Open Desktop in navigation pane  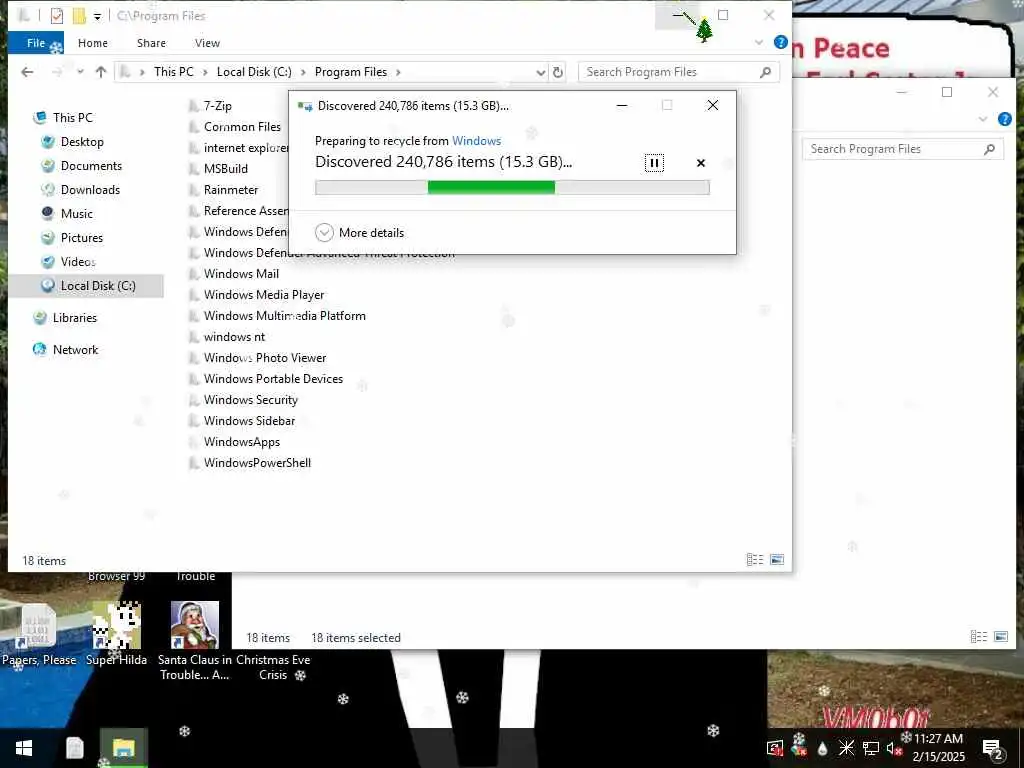coord(82,142)
